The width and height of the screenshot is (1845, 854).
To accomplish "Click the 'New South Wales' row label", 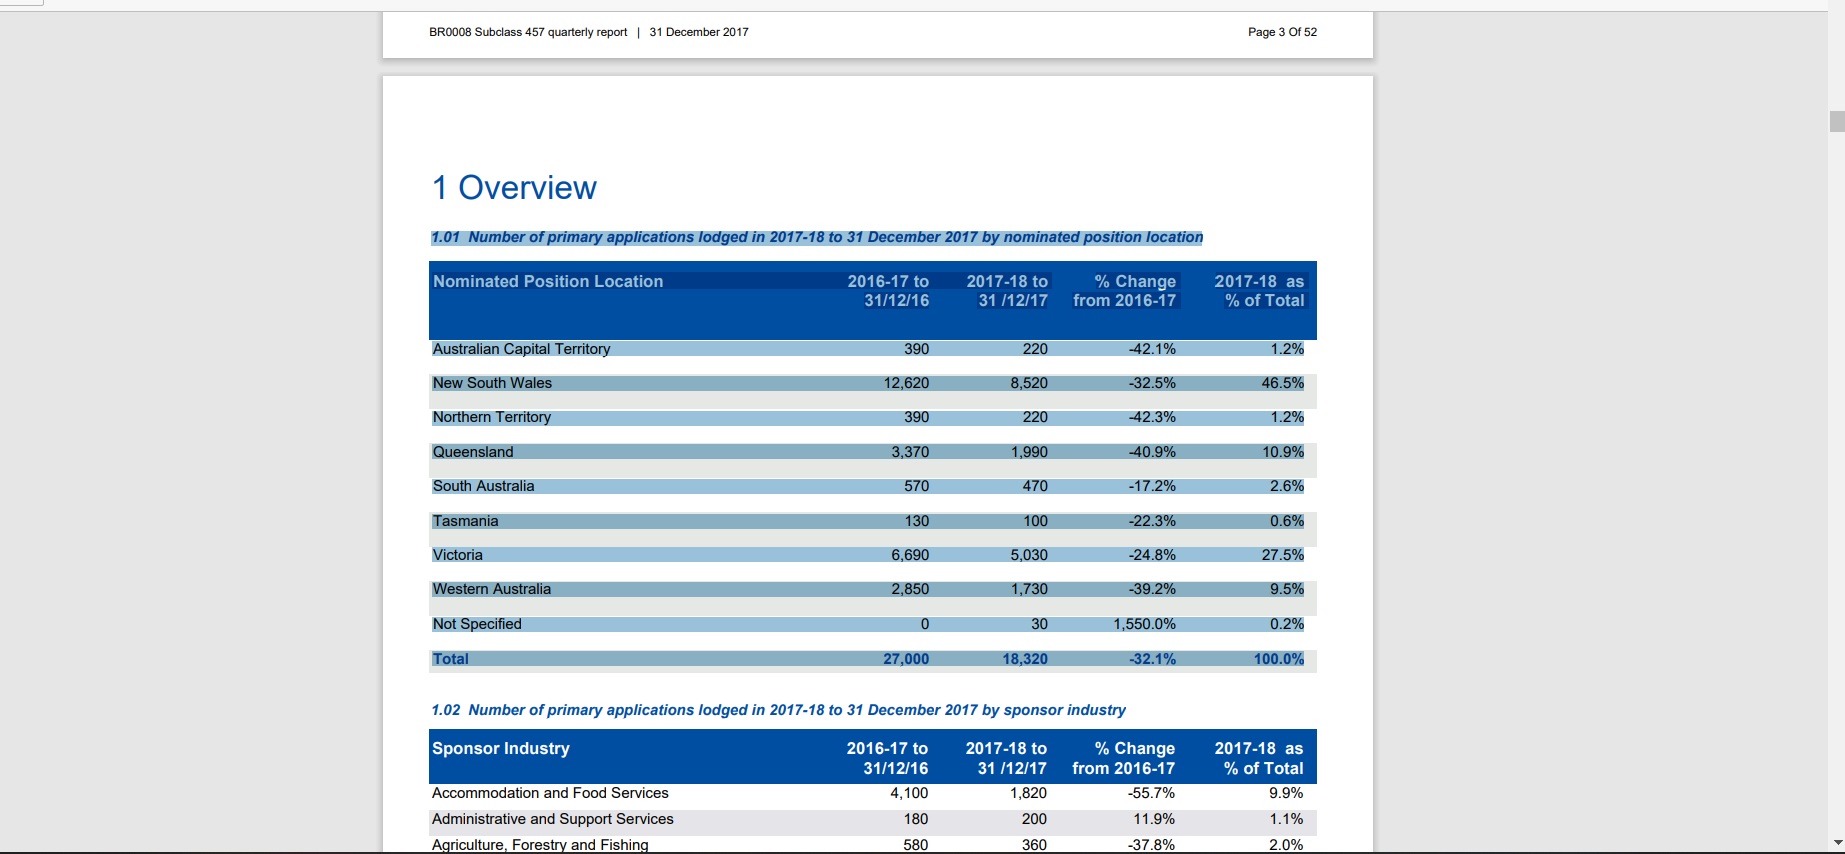I will click(x=492, y=383).
